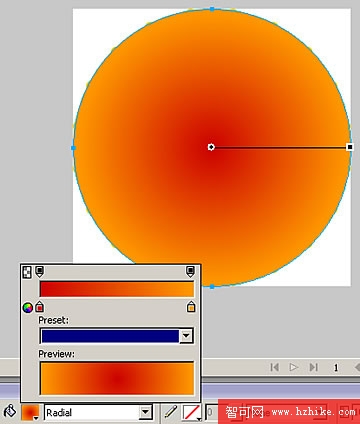Expand the Preset dropdown arrow
This screenshot has height=424, width=360.
pos(186,336)
